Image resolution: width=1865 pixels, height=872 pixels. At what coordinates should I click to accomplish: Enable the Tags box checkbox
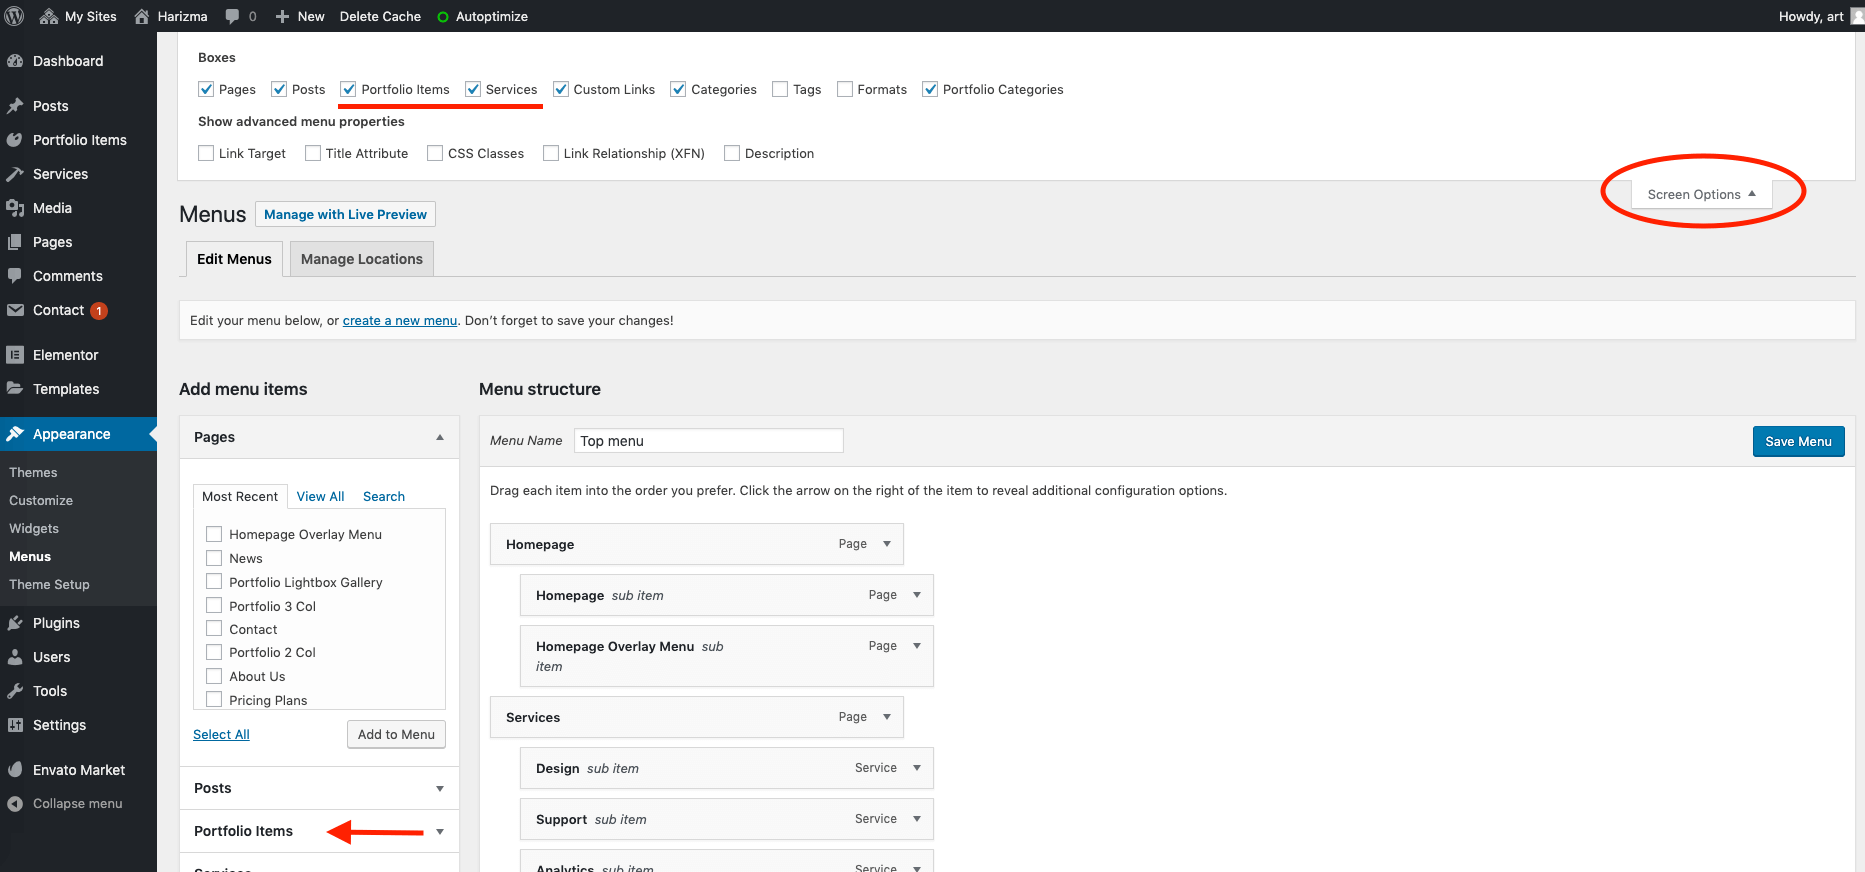click(780, 89)
